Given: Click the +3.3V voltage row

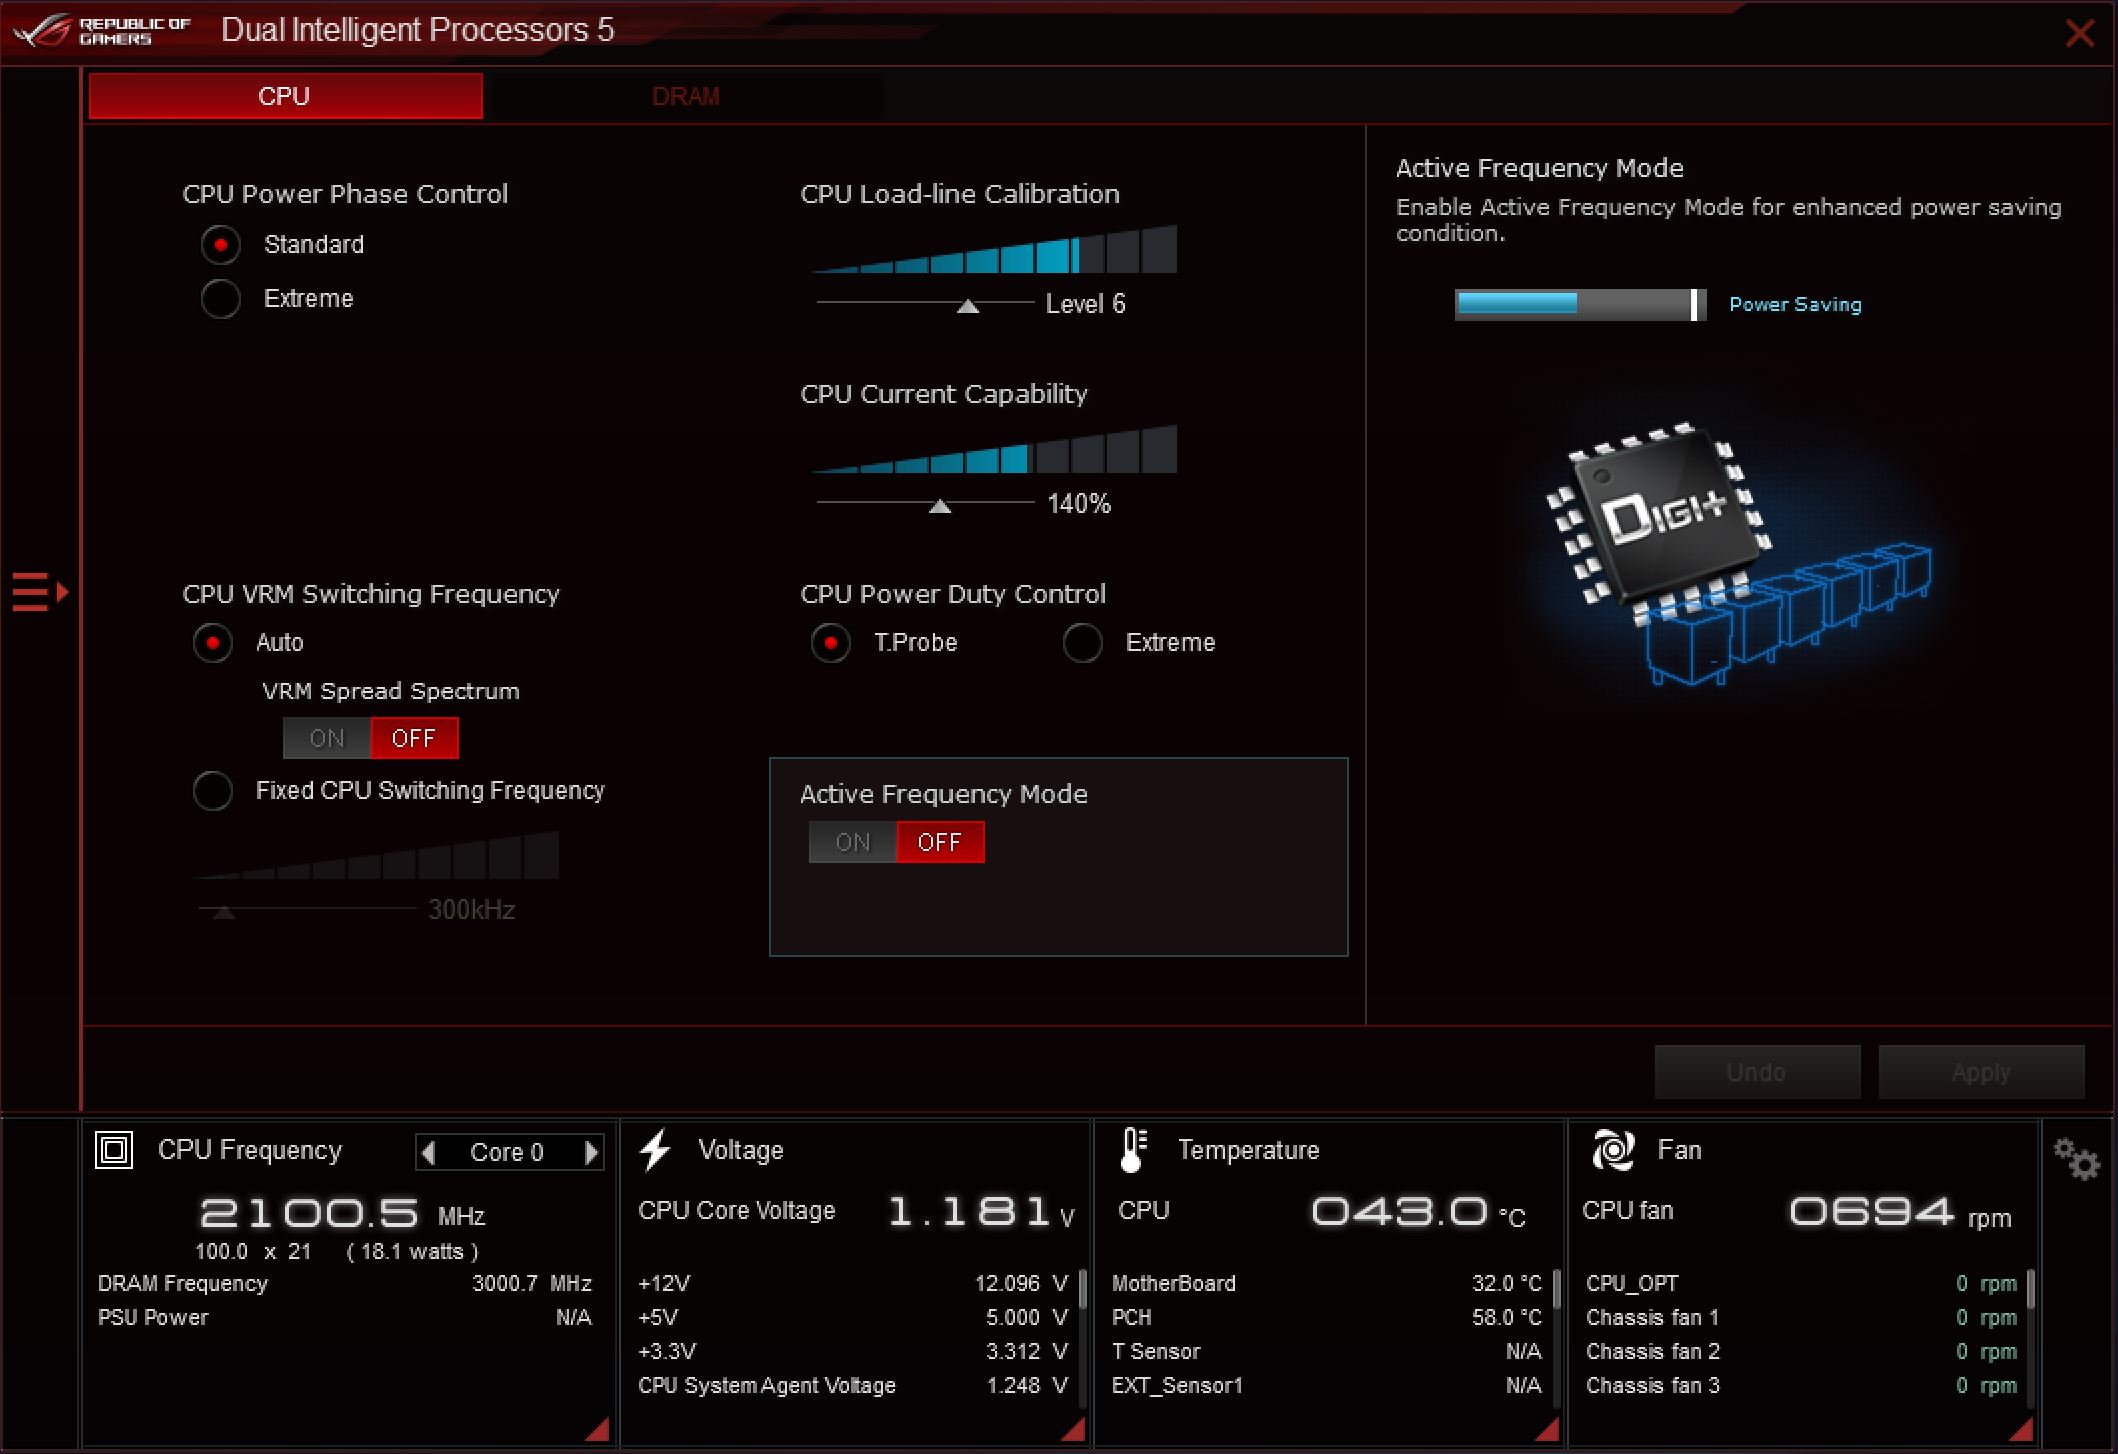Looking at the screenshot, I should pyautogui.click(x=853, y=1351).
